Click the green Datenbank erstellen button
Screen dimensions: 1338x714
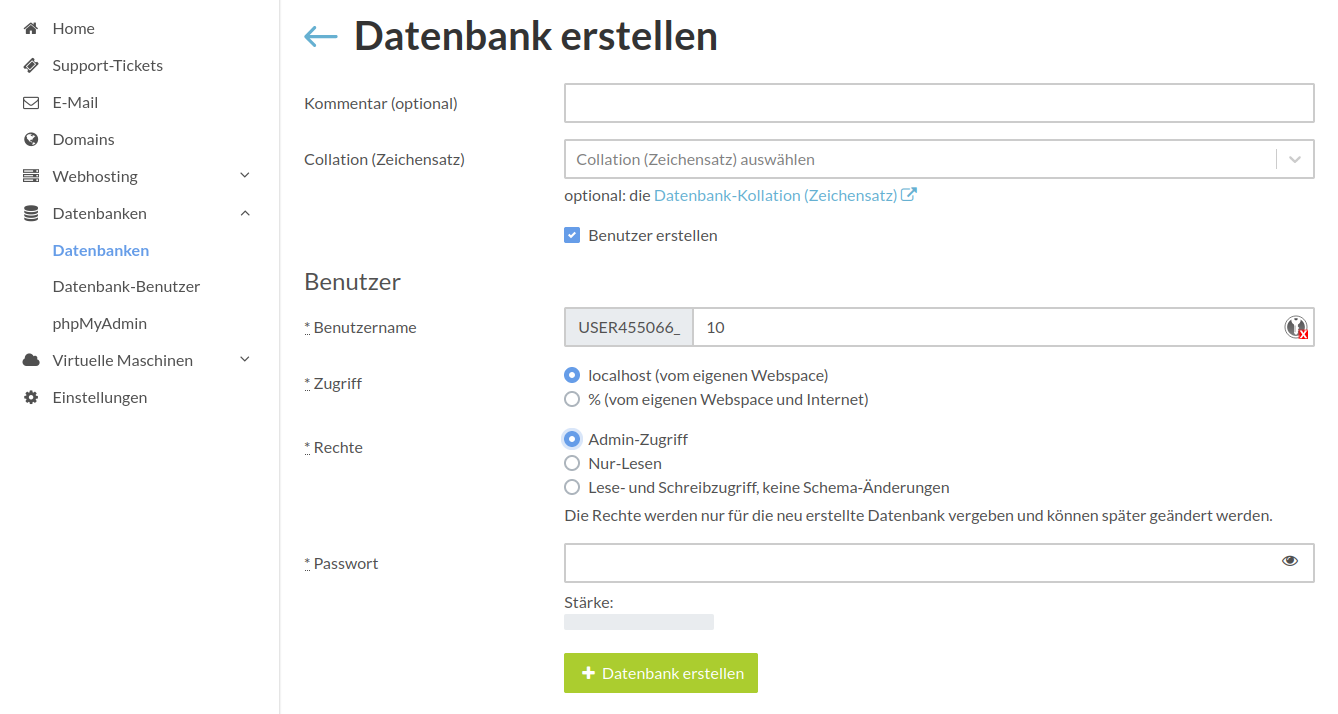point(661,674)
